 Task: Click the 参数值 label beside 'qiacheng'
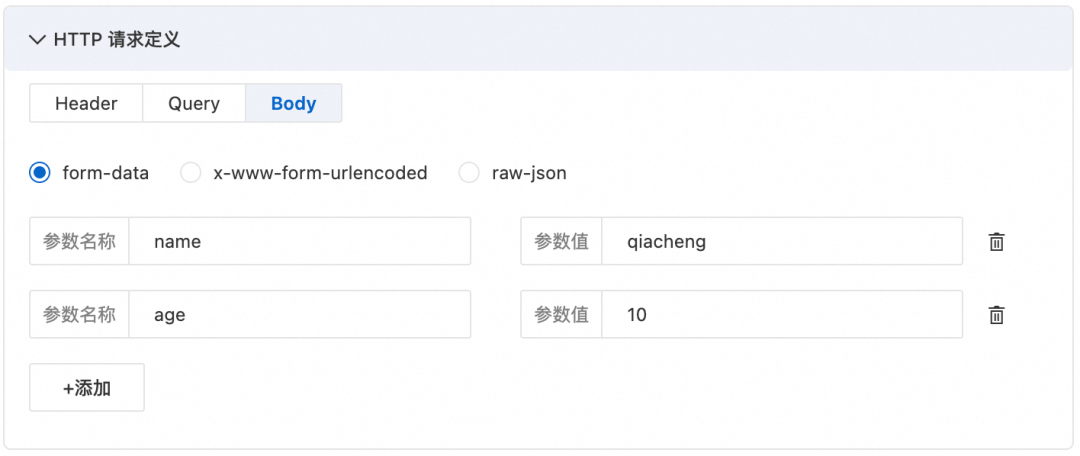pyautogui.click(x=561, y=241)
